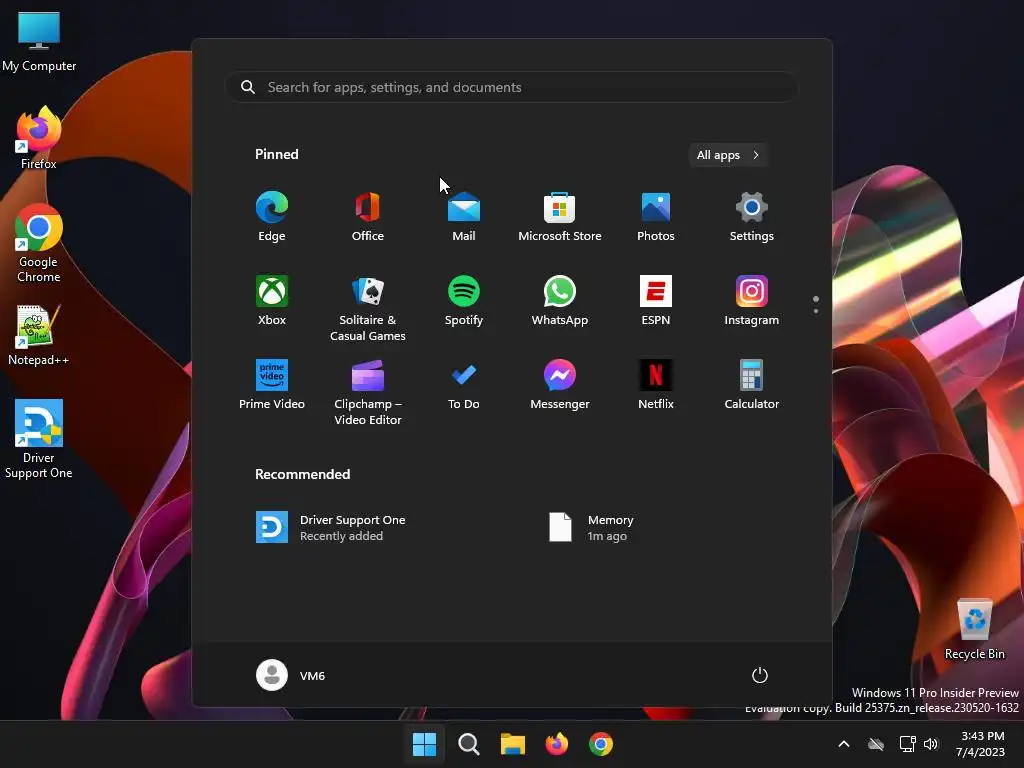The height and width of the screenshot is (768, 1024).
Task: Open the Calculator app
Action: click(752, 385)
